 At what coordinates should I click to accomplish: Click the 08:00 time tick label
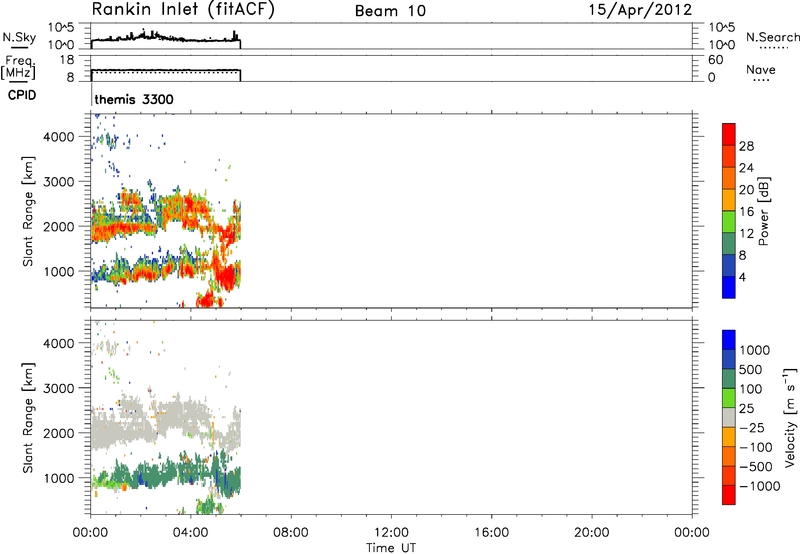(x=290, y=533)
